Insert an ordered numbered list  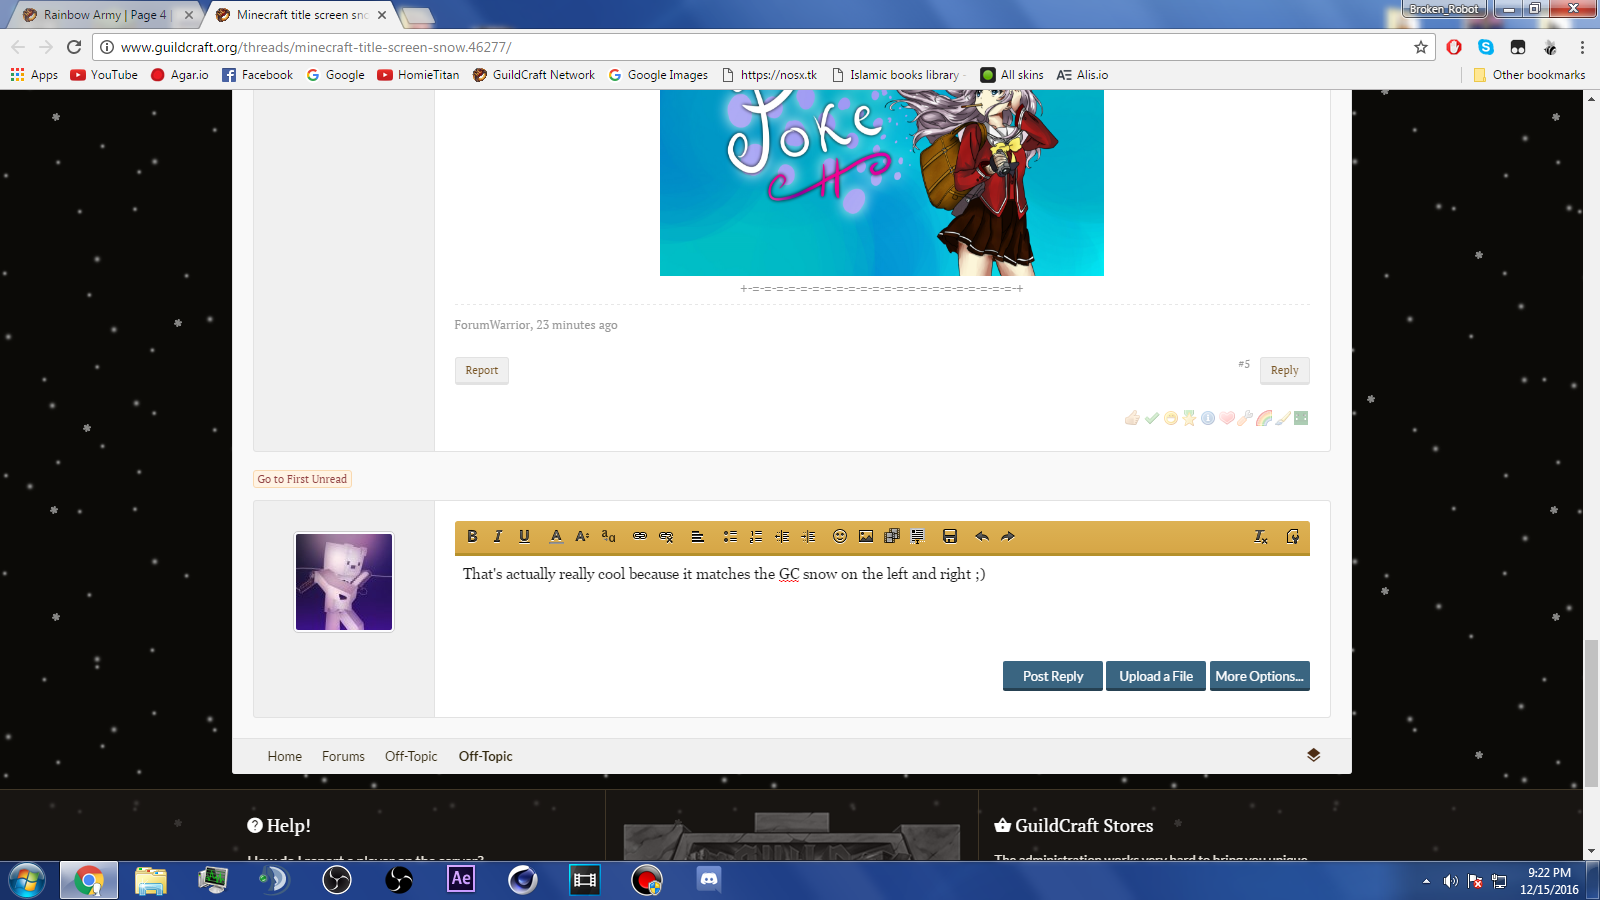coord(756,537)
